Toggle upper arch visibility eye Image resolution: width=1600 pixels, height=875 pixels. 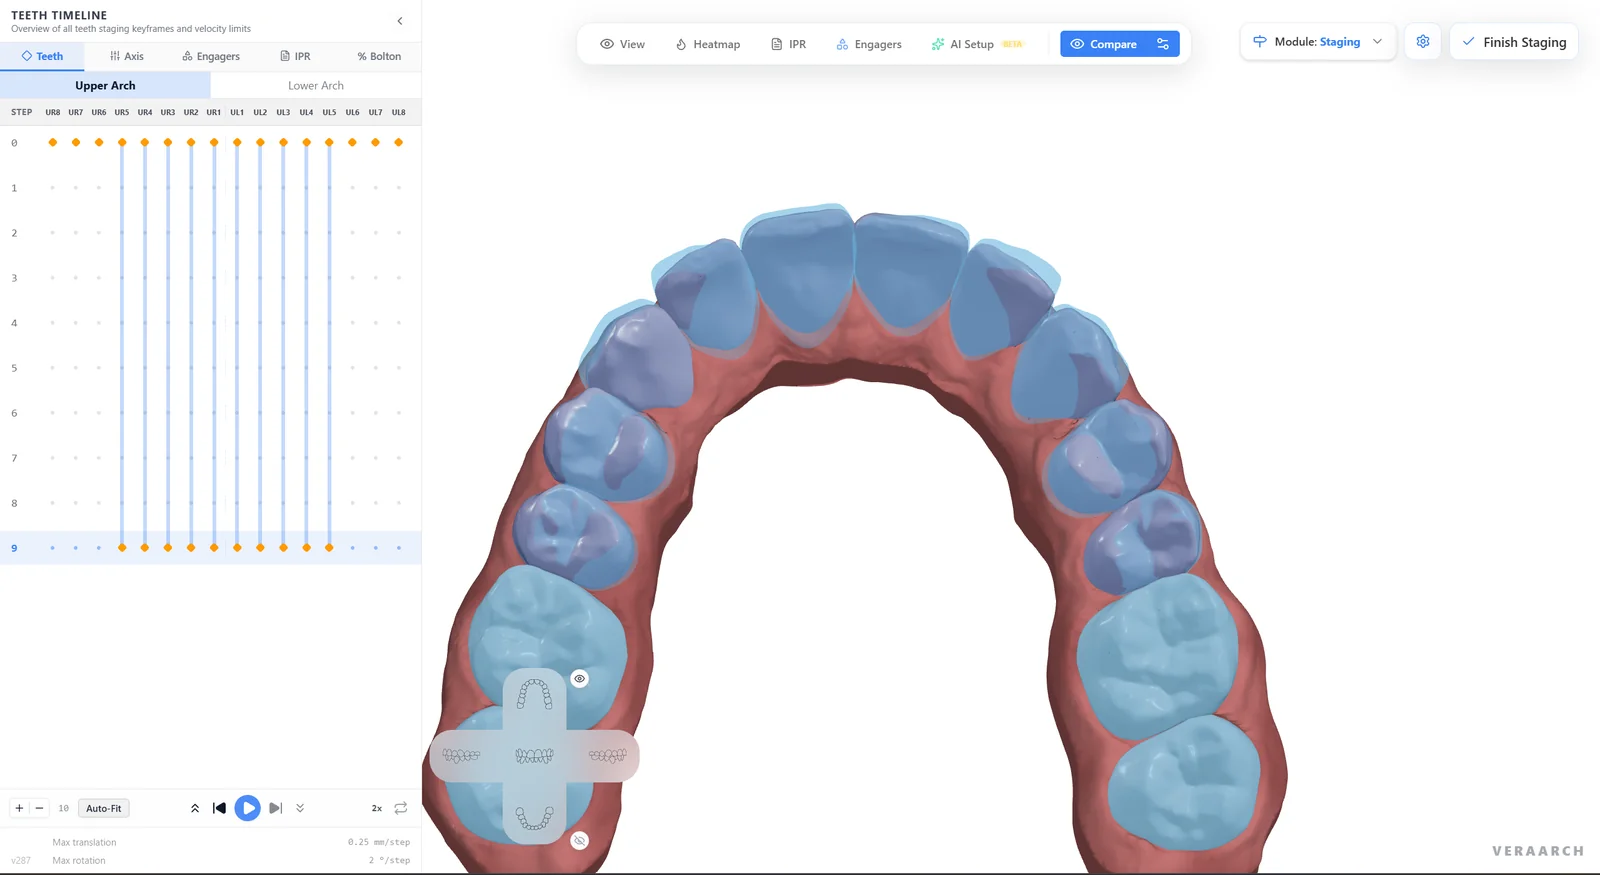579,679
